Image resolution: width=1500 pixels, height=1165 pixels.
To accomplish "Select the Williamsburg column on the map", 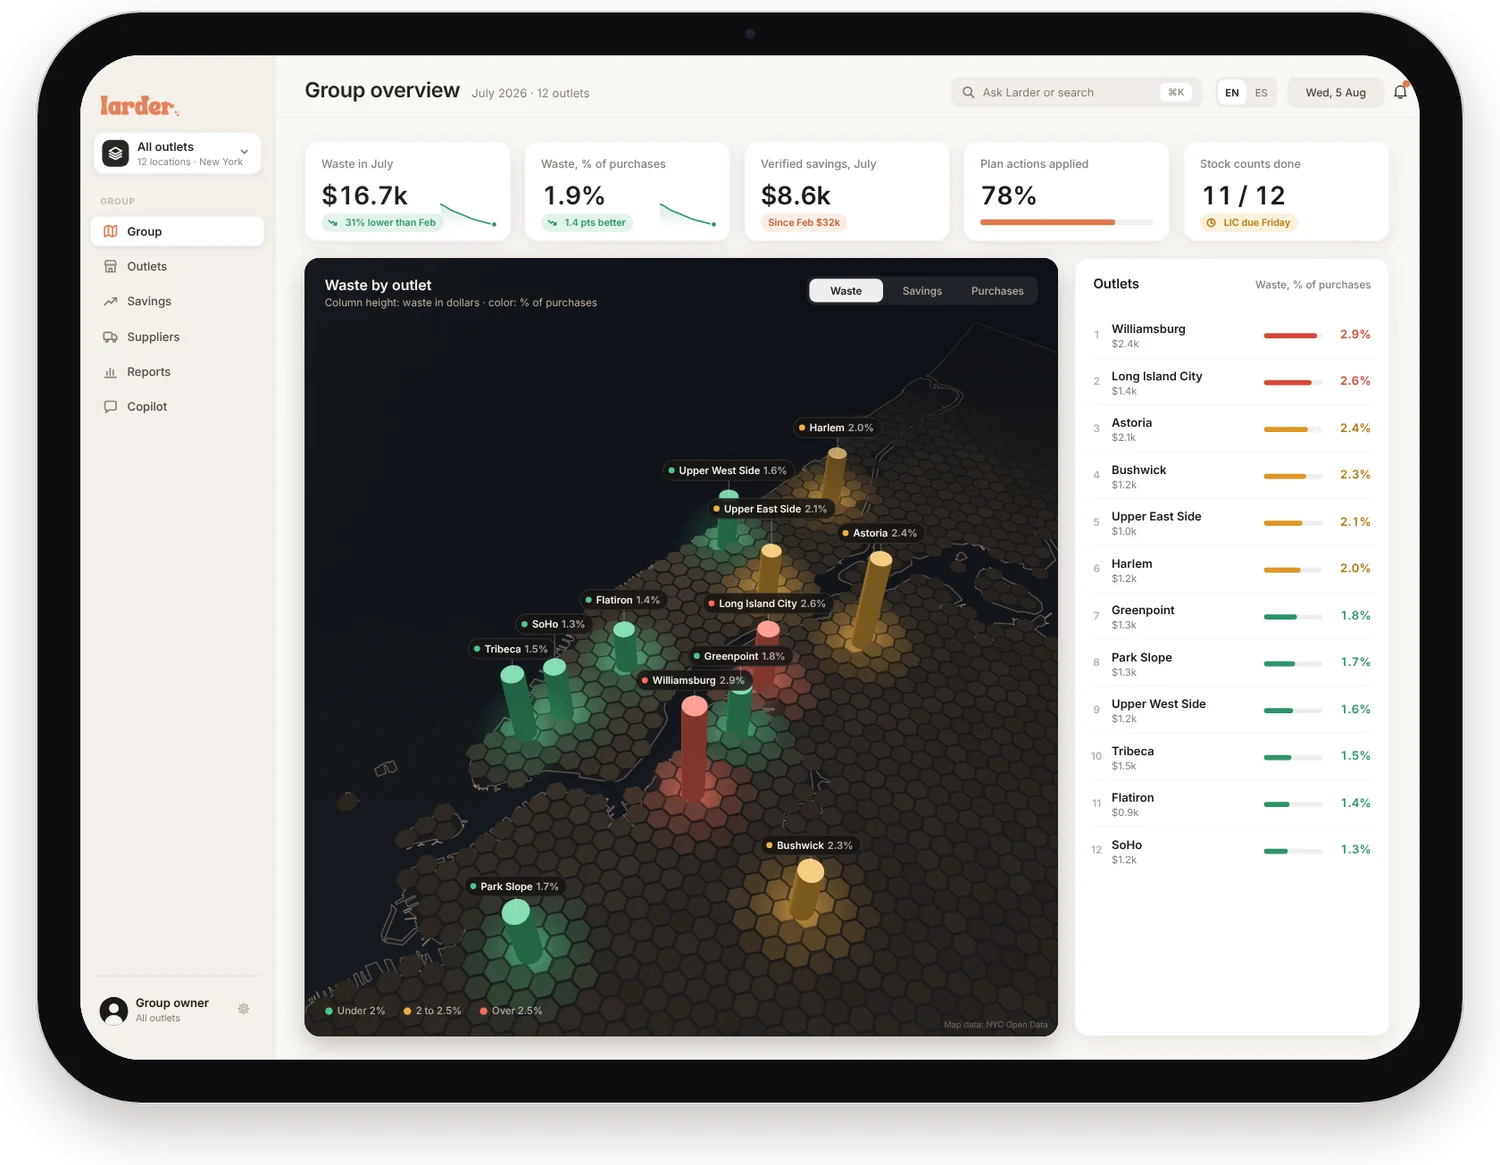I will click(694, 750).
